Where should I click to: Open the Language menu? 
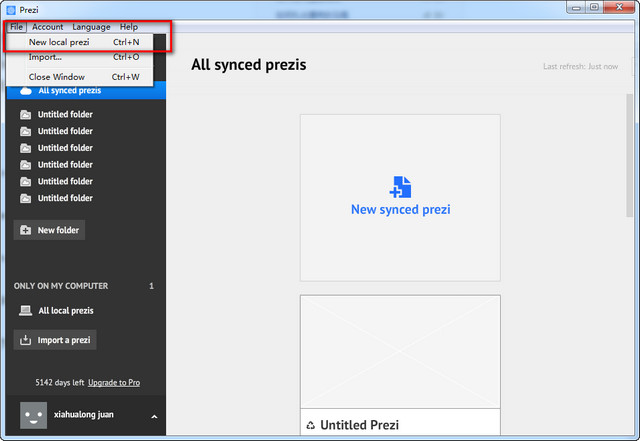91,27
